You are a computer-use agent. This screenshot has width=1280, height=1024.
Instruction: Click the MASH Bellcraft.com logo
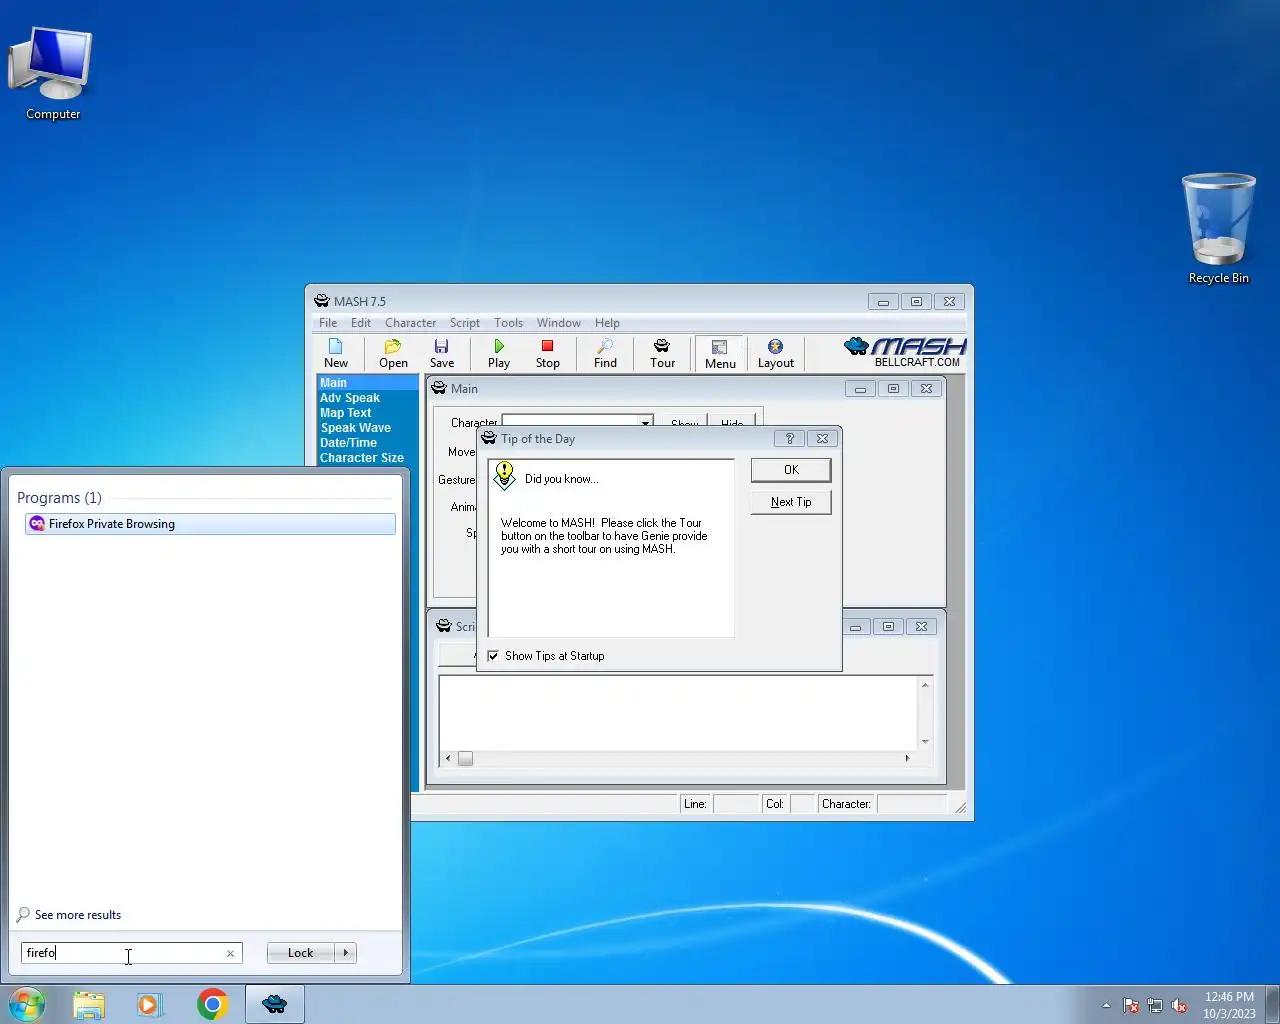pyautogui.click(x=905, y=352)
